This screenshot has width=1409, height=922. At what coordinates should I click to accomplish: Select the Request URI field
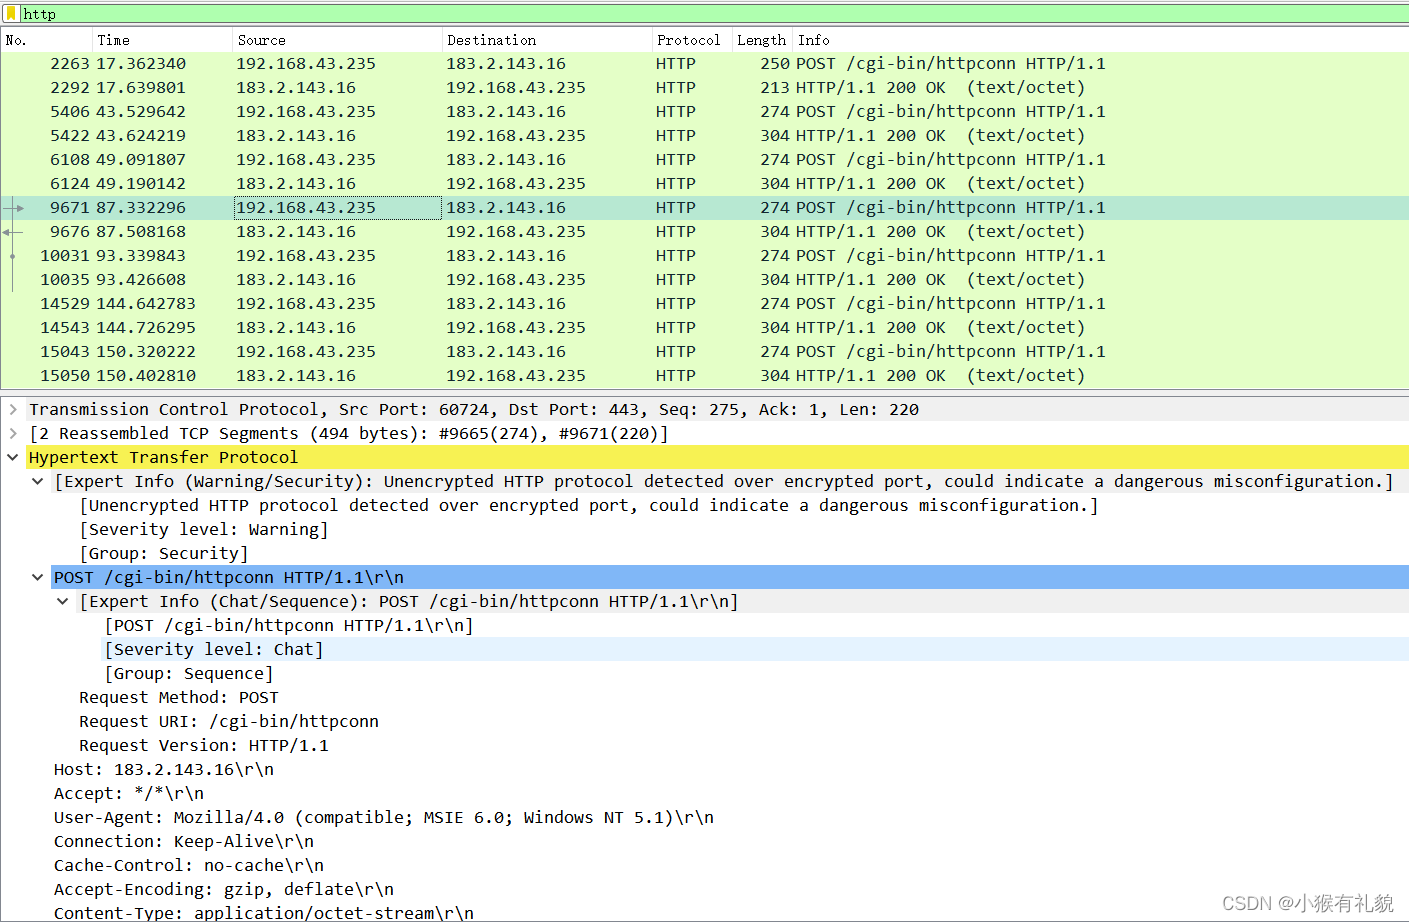click(x=229, y=721)
